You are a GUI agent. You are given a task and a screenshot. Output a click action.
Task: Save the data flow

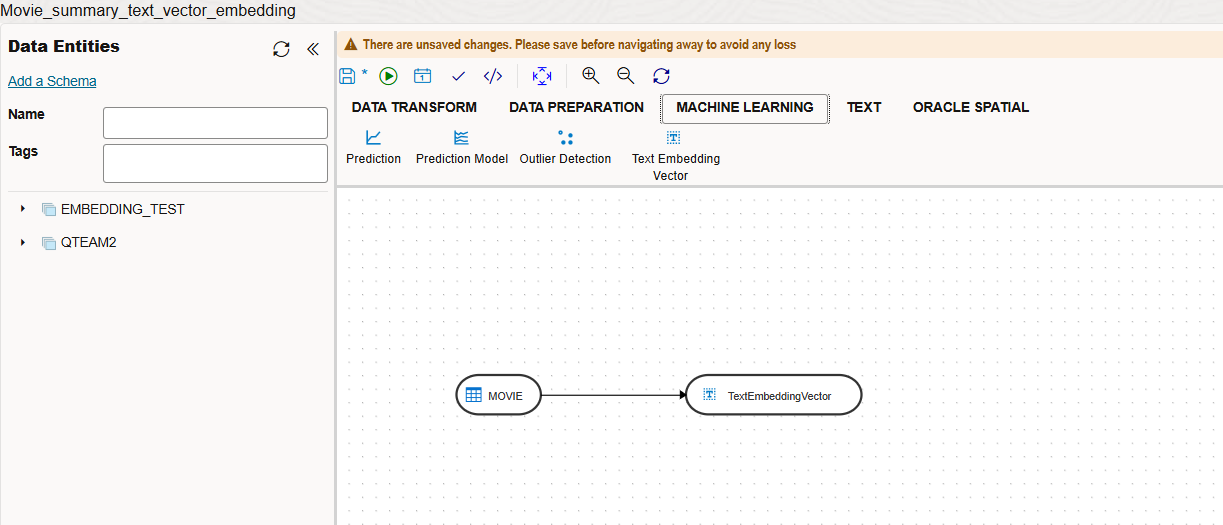coord(347,76)
